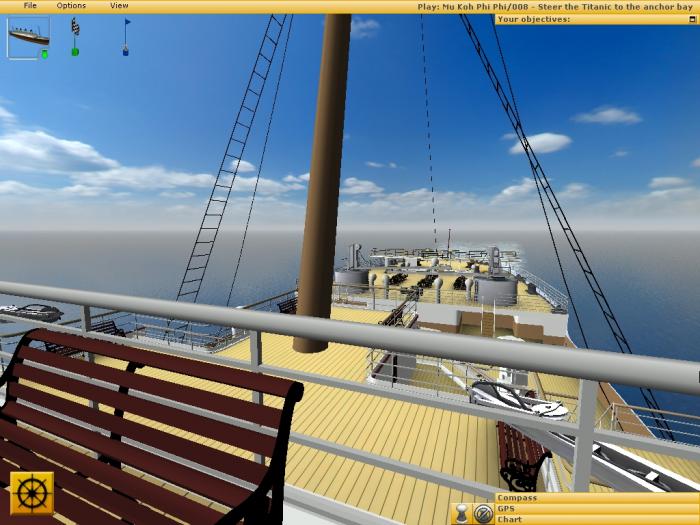Click the joystick pawn icon
The image size is (700, 525).
click(462, 514)
